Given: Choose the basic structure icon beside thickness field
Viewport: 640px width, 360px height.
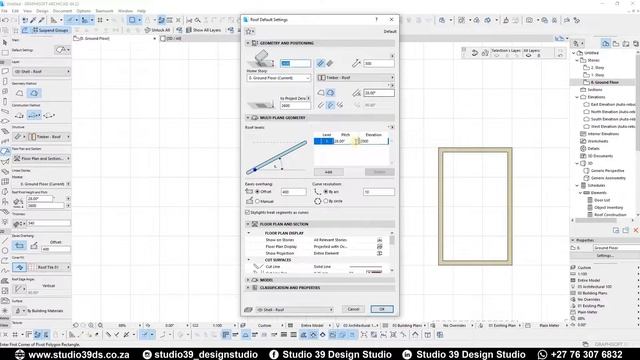Looking at the screenshot, I should (321, 63).
